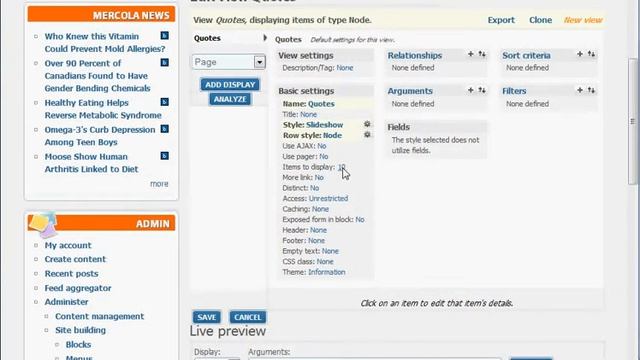The image size is (640, 360).
Task: Open Healthy Eating Helps Metabolic Syndrome article
Action: point(103,109)
